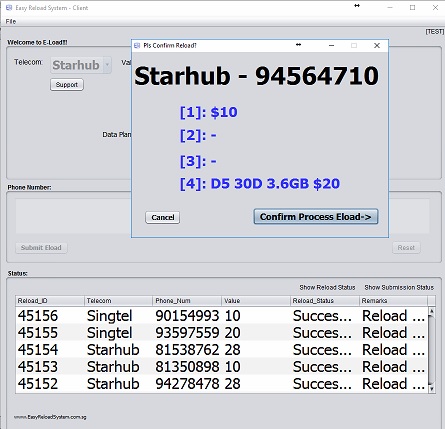The width and height of the screenshot is (445, 429).
Task: Click phone number 94278478
Action: coord(187,384)
